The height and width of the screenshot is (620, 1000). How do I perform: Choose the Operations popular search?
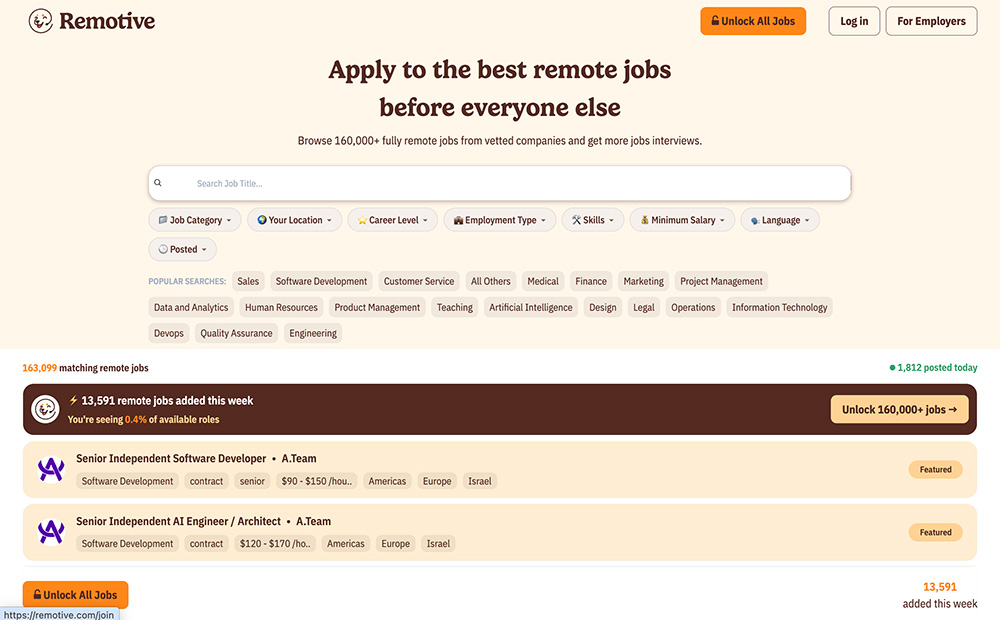pos(693,307)
